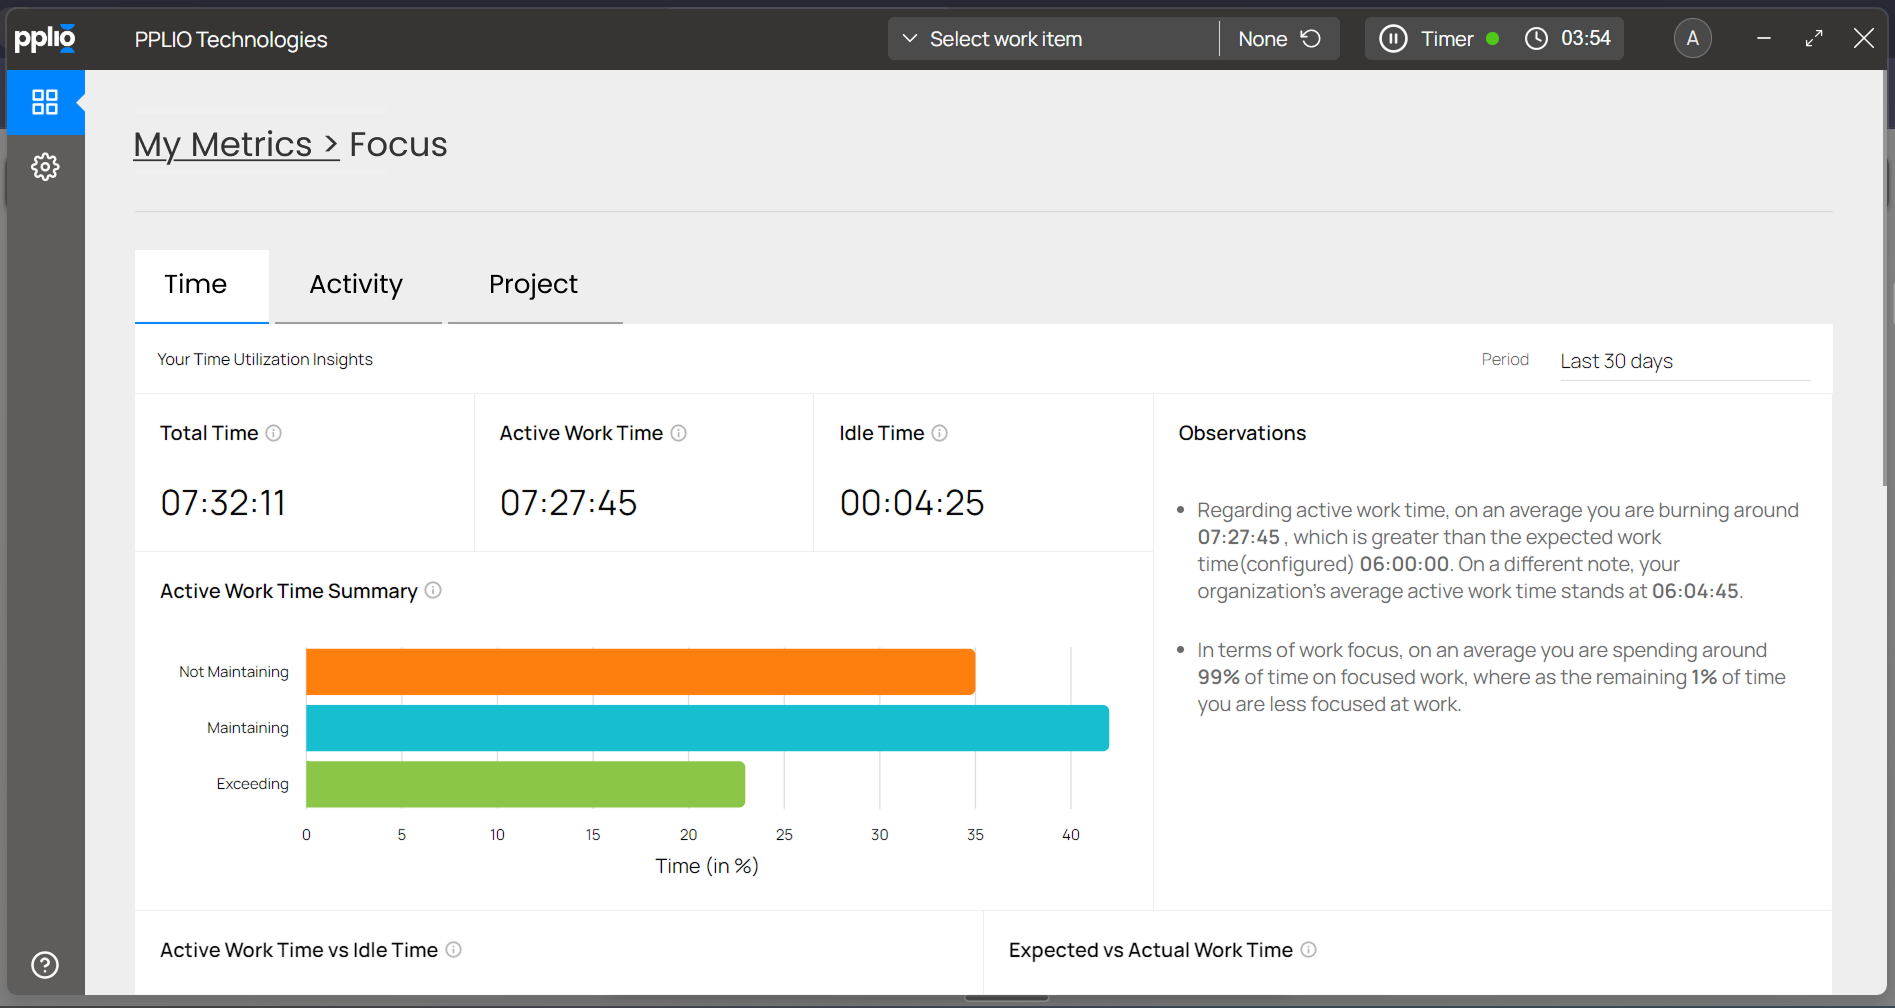Pause the running timer
Viewport: 1895px width, 1008px height.
[x=1393, y=38]
